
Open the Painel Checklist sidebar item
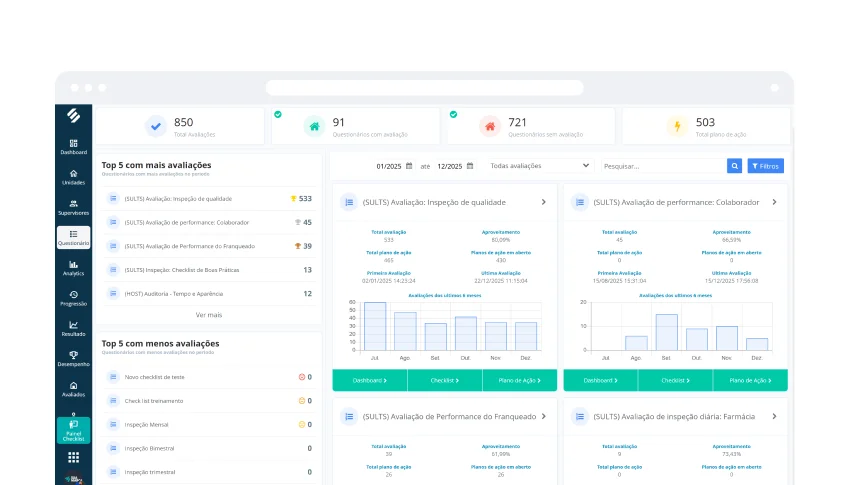click(x=73, y=430)
